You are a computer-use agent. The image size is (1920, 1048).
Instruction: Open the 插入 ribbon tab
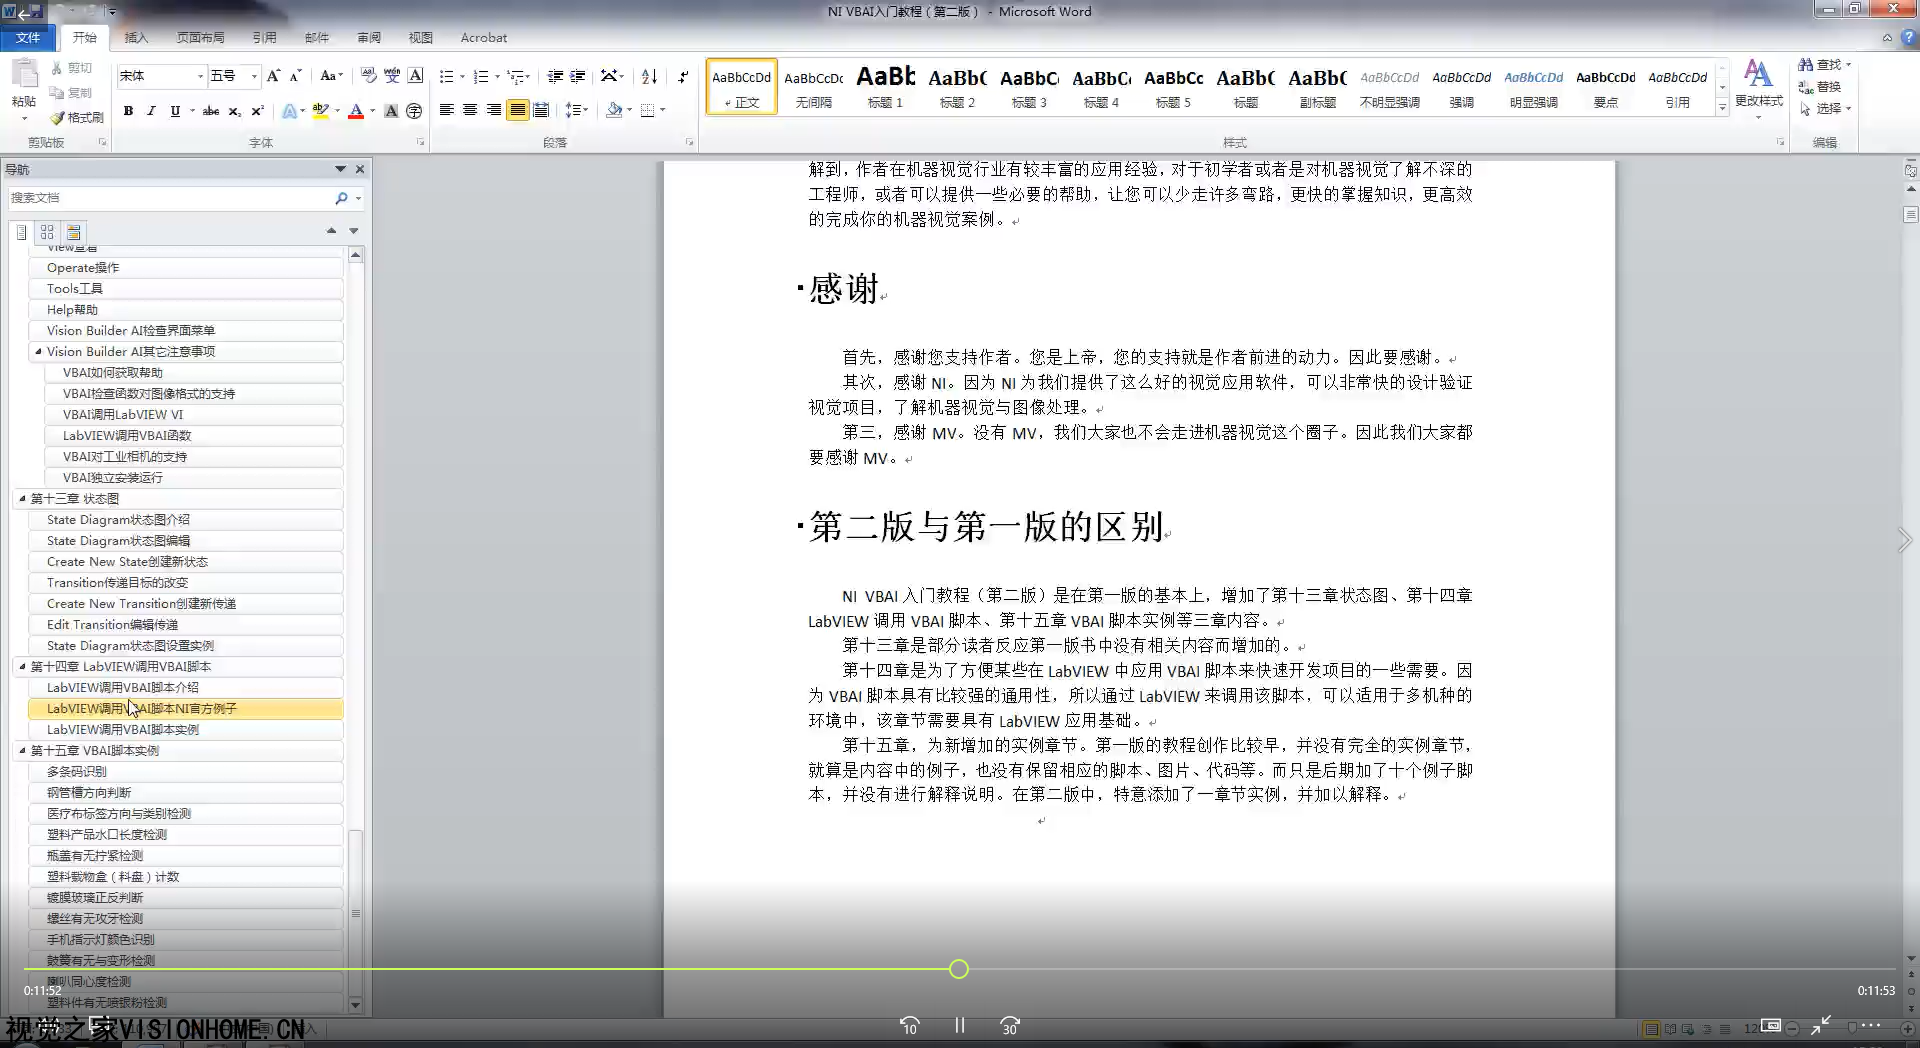coord(135,38)
